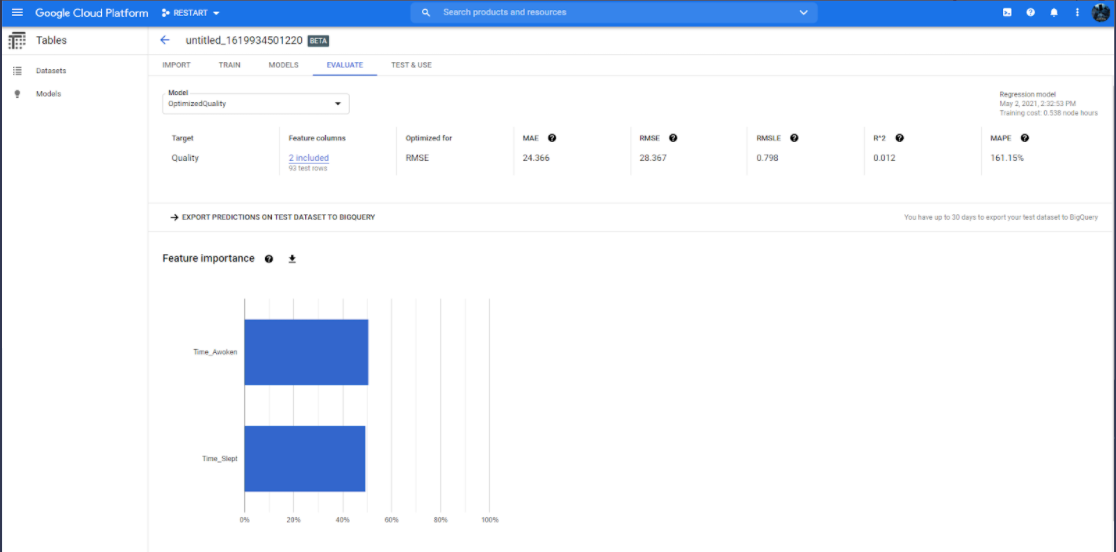Click the Target value Quality
Screen dimensions: 1116x552
185,158
